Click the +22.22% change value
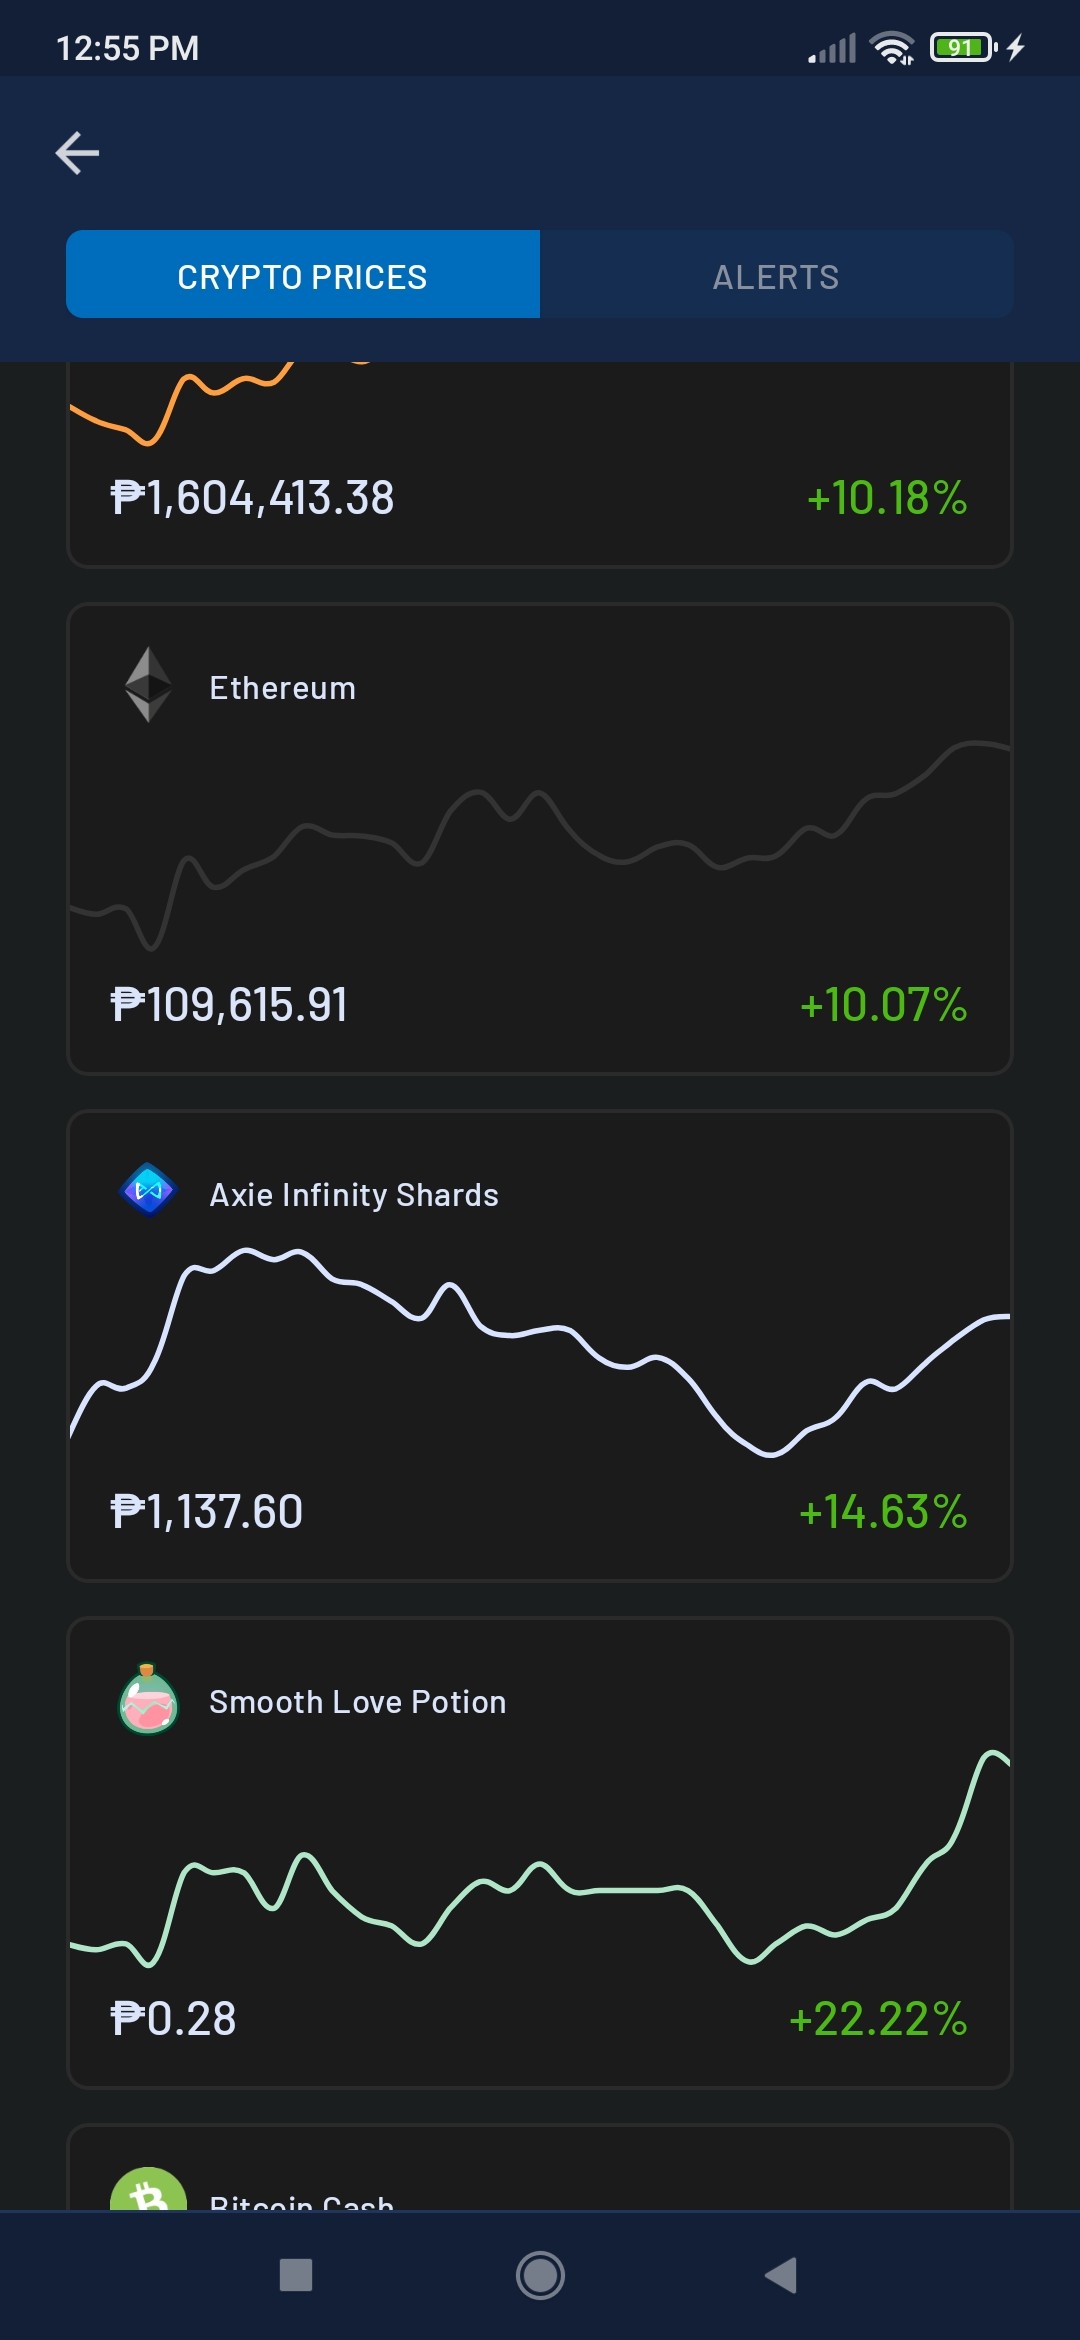The width and height of the screenshot is (1080, 2340). point(878,2019)
